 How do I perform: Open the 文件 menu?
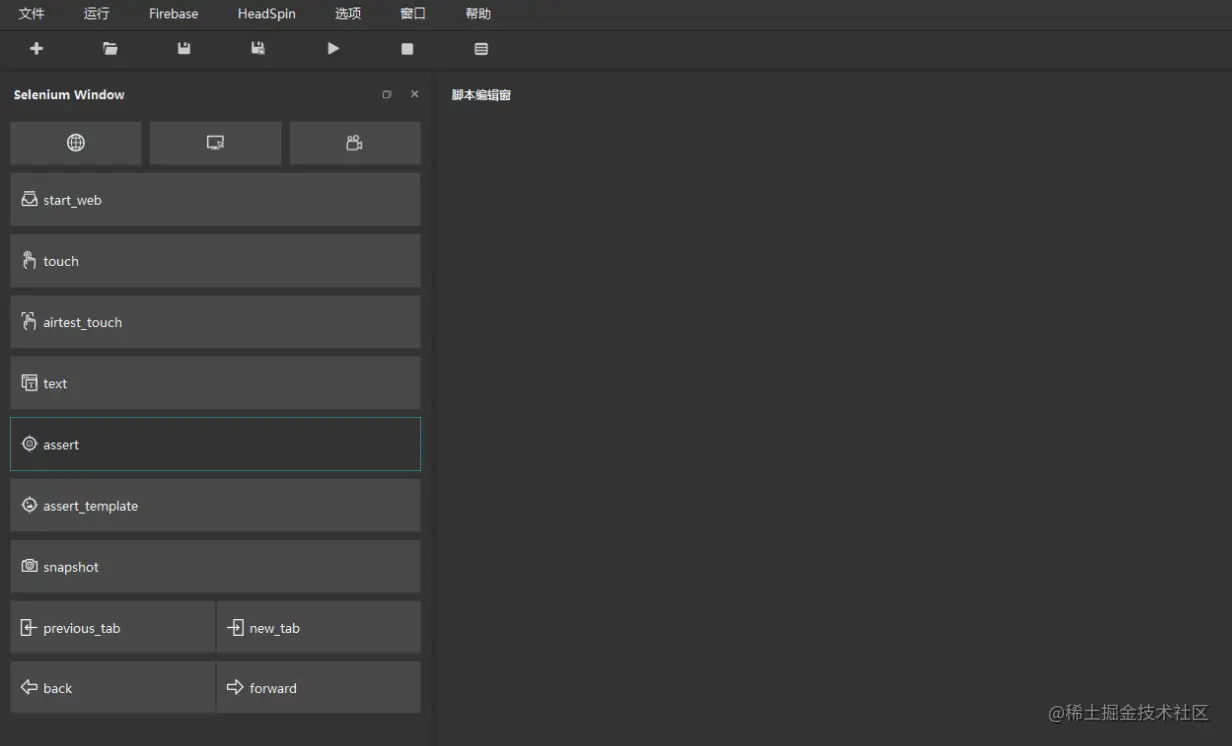[x=32, y=14]
